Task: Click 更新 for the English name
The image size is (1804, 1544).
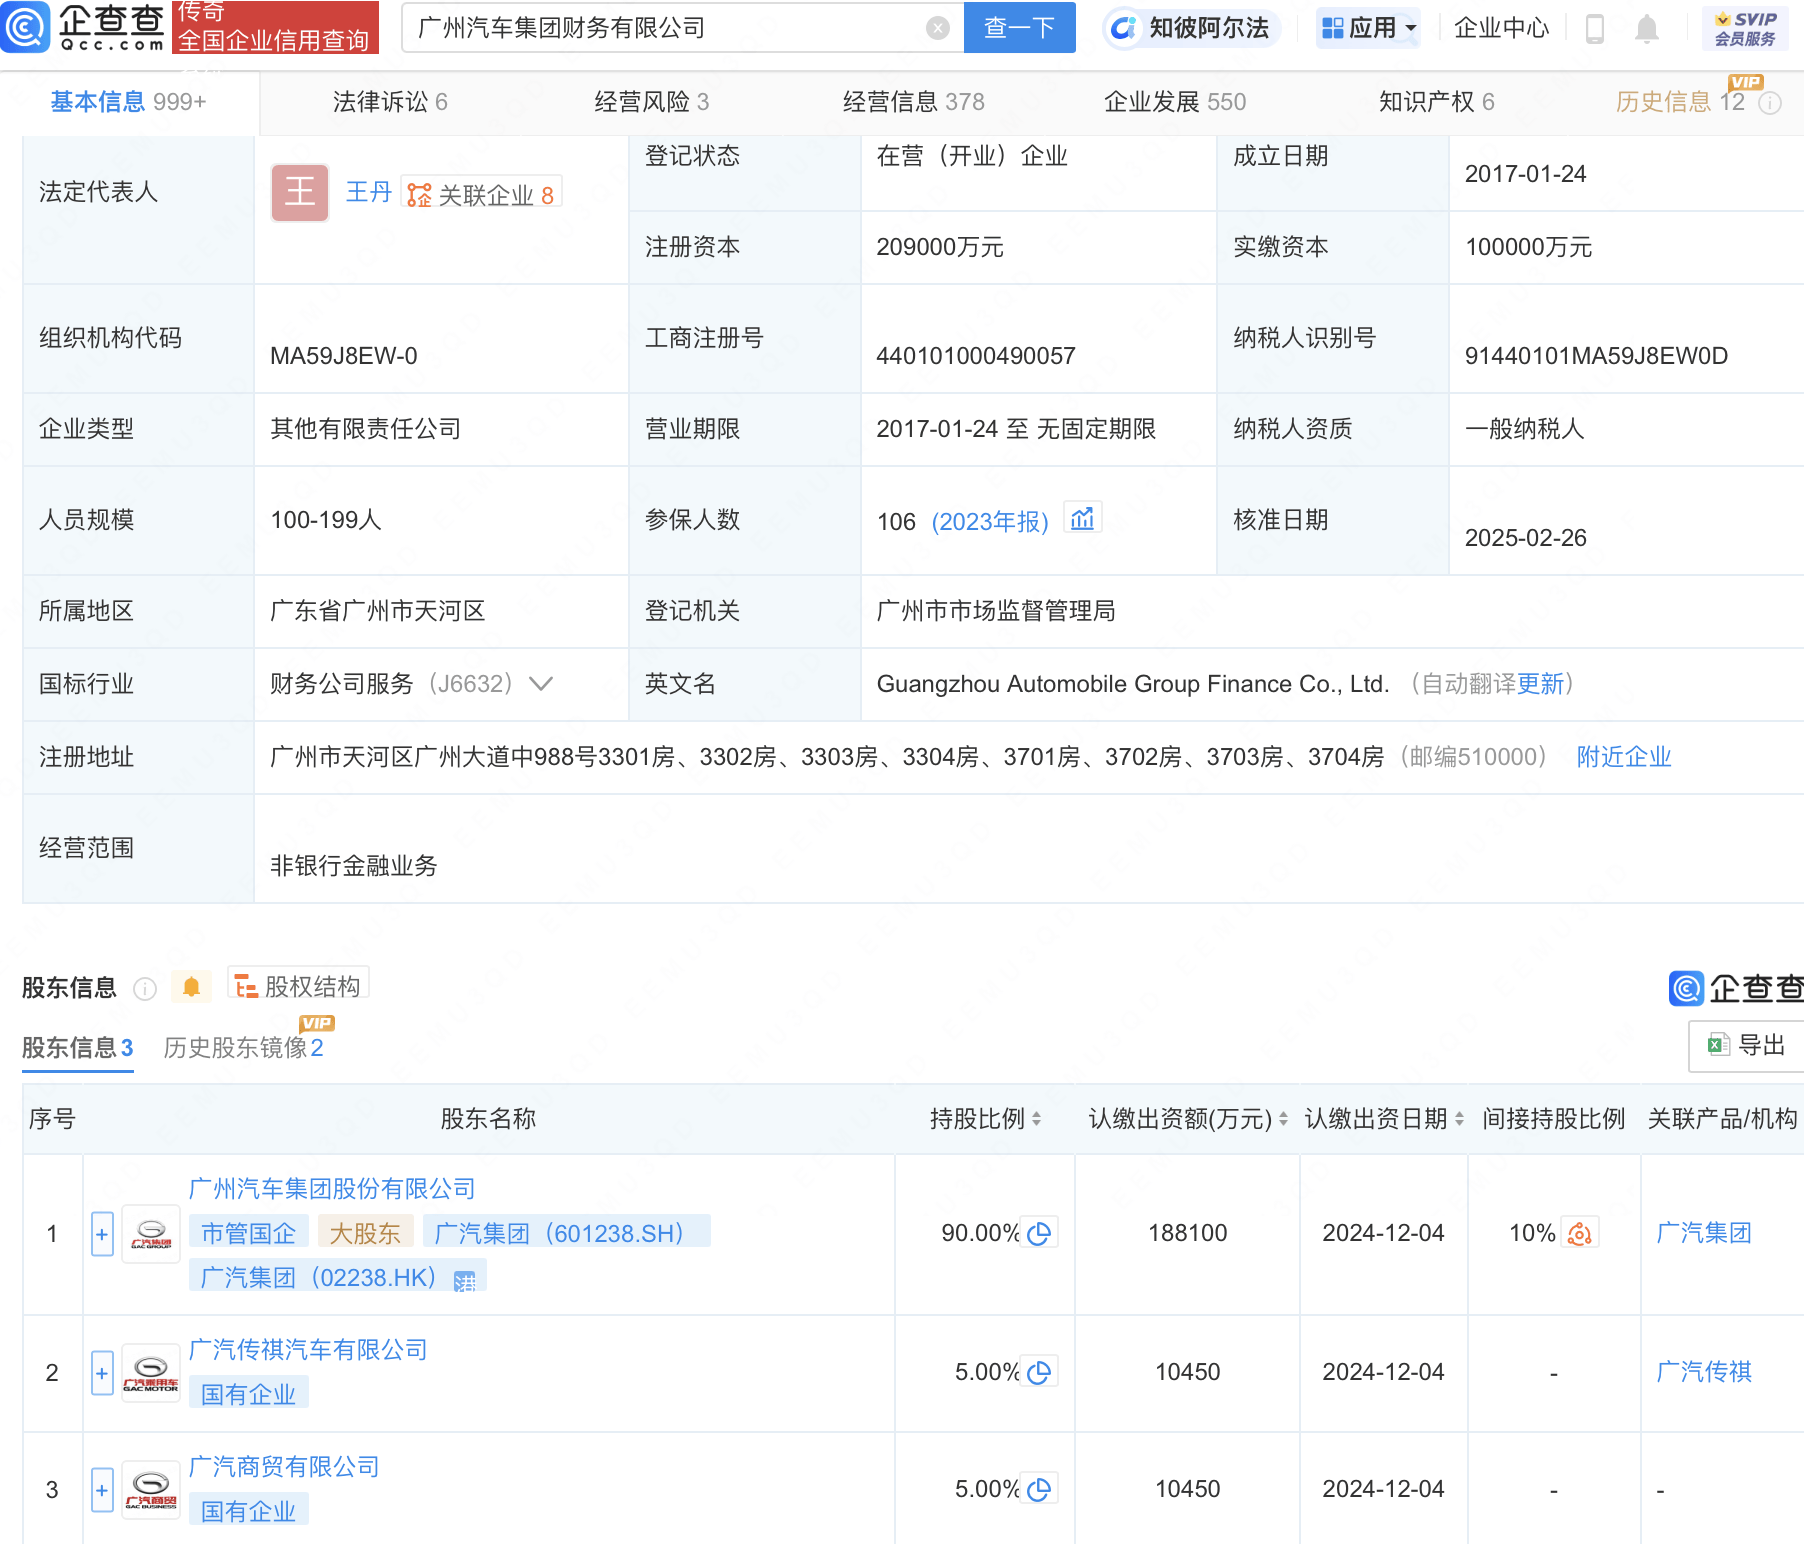Action: (1540, 684)
